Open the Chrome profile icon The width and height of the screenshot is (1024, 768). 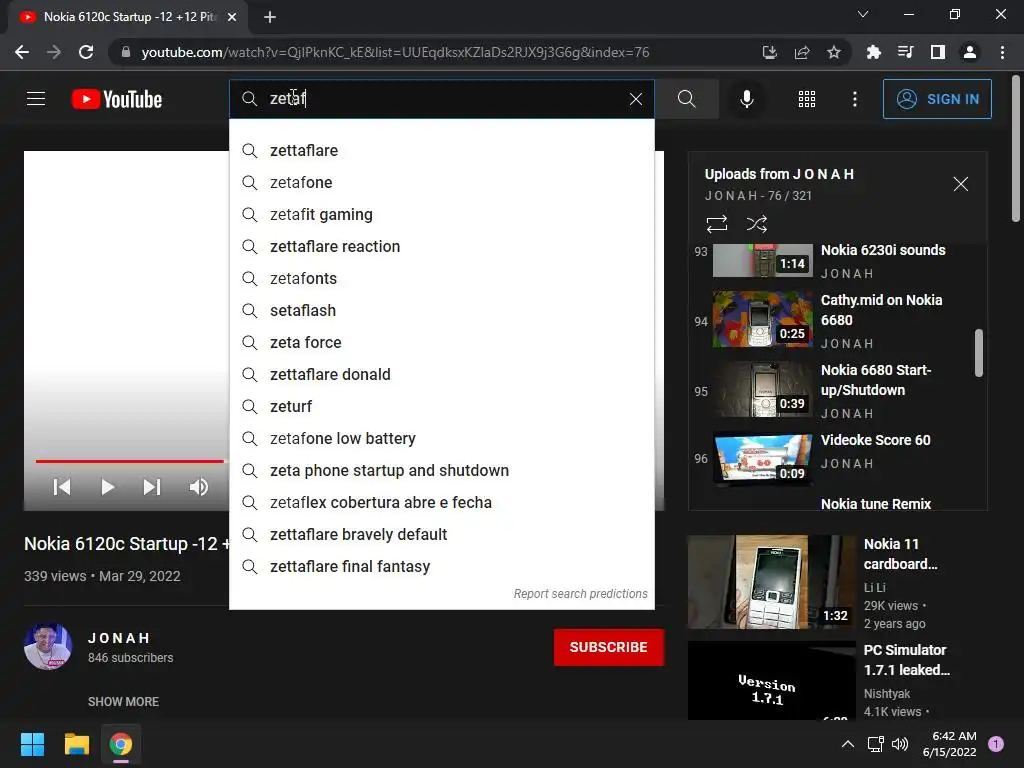click(970, 52)
